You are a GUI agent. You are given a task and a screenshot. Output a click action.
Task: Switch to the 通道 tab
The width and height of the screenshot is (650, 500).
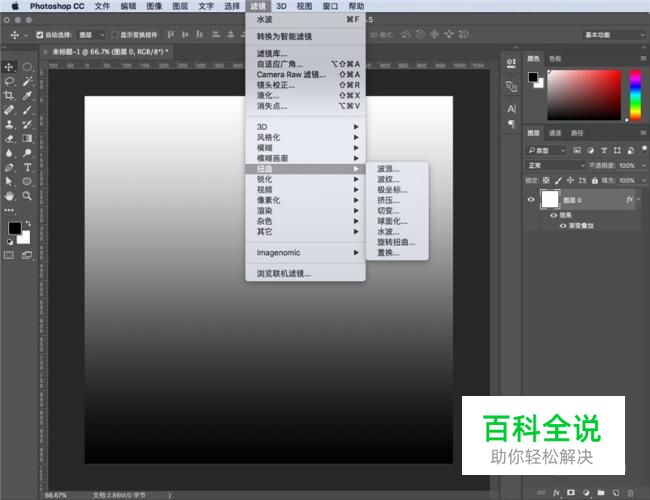click(x=555, y=133)
